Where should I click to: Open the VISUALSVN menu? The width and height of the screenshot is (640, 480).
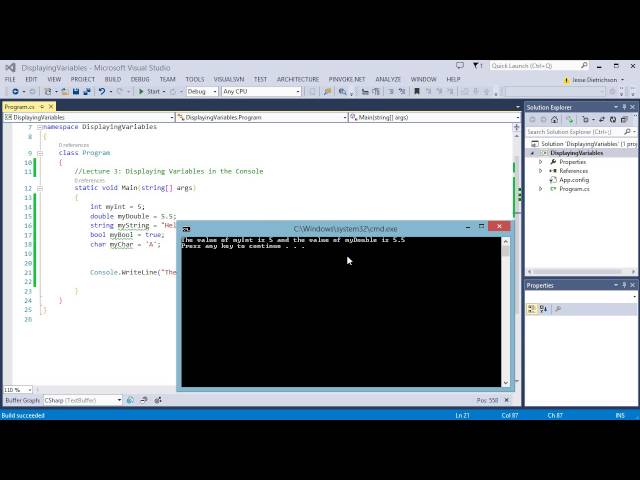(229, 79)
